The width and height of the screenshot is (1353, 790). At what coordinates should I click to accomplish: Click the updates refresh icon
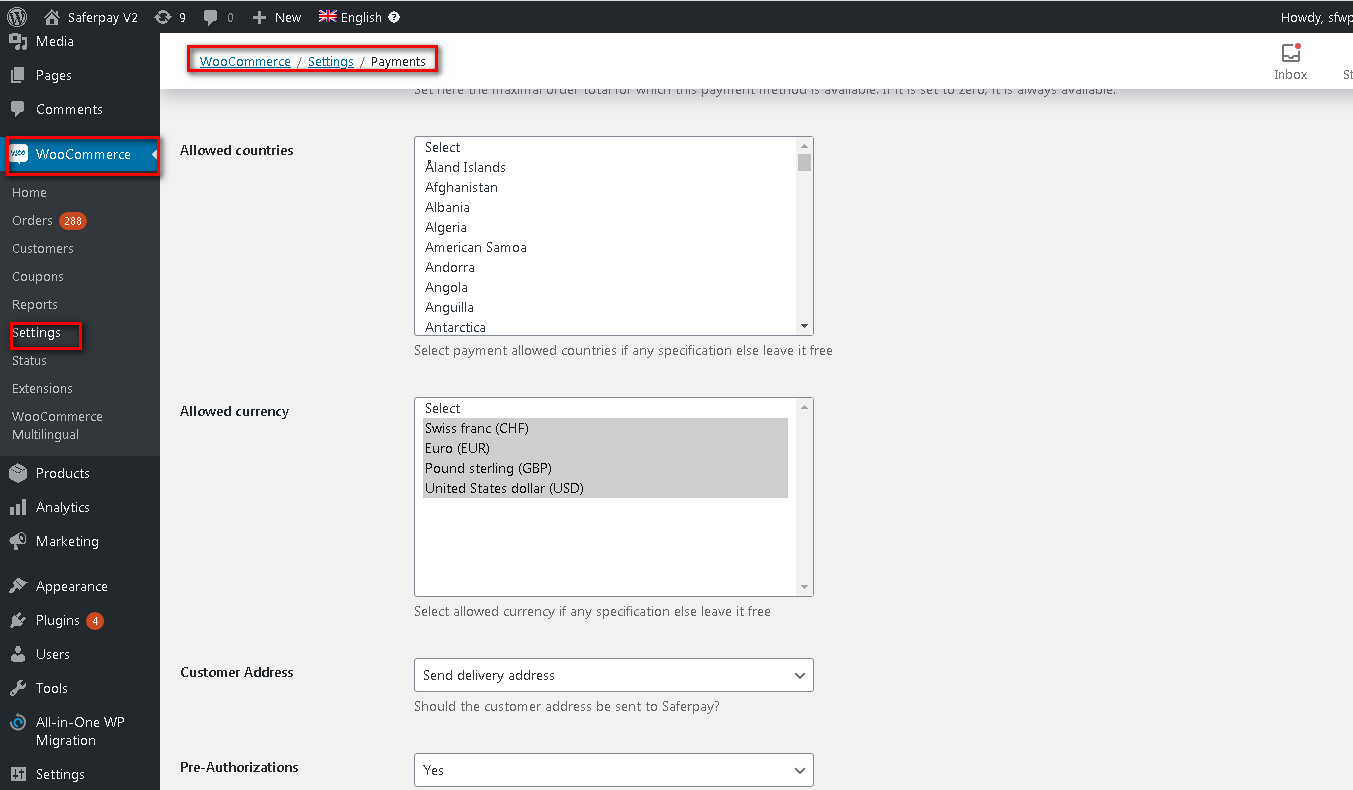(163, 17)
